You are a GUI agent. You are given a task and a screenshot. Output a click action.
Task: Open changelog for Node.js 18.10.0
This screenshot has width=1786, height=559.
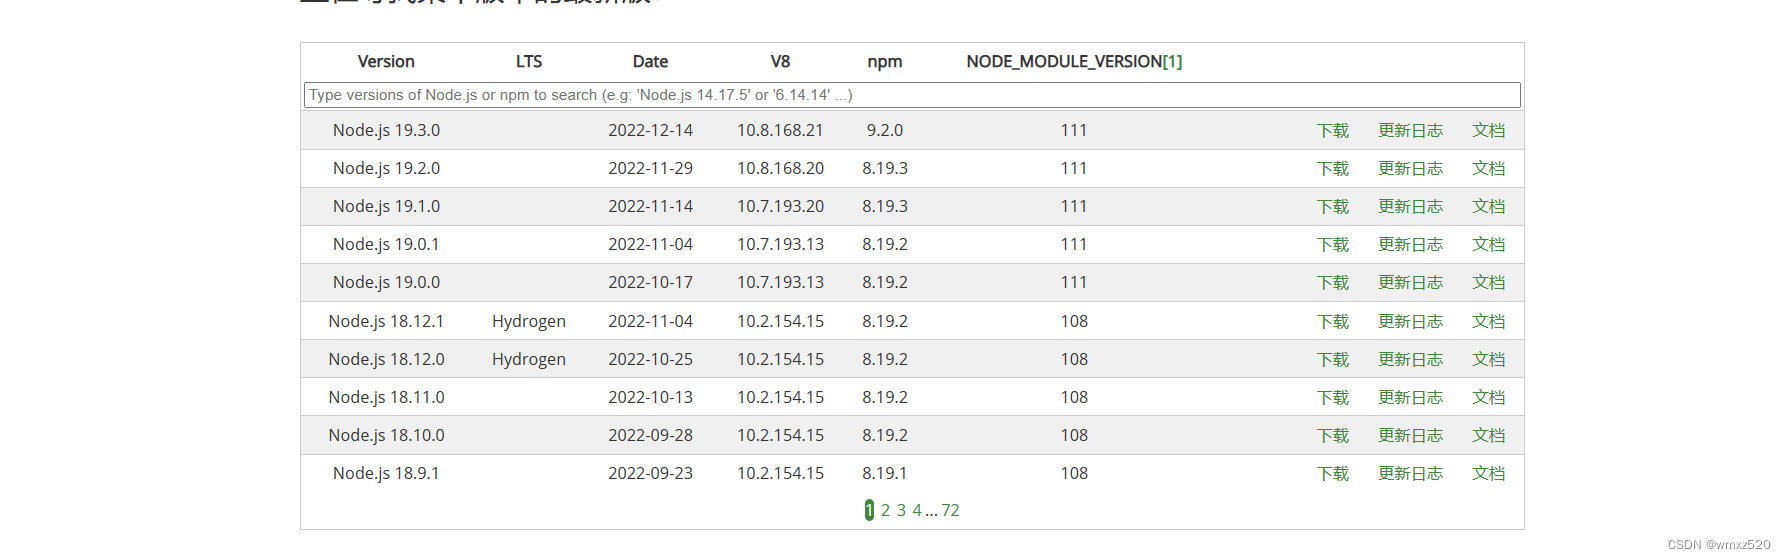(x=1410, y=436)
